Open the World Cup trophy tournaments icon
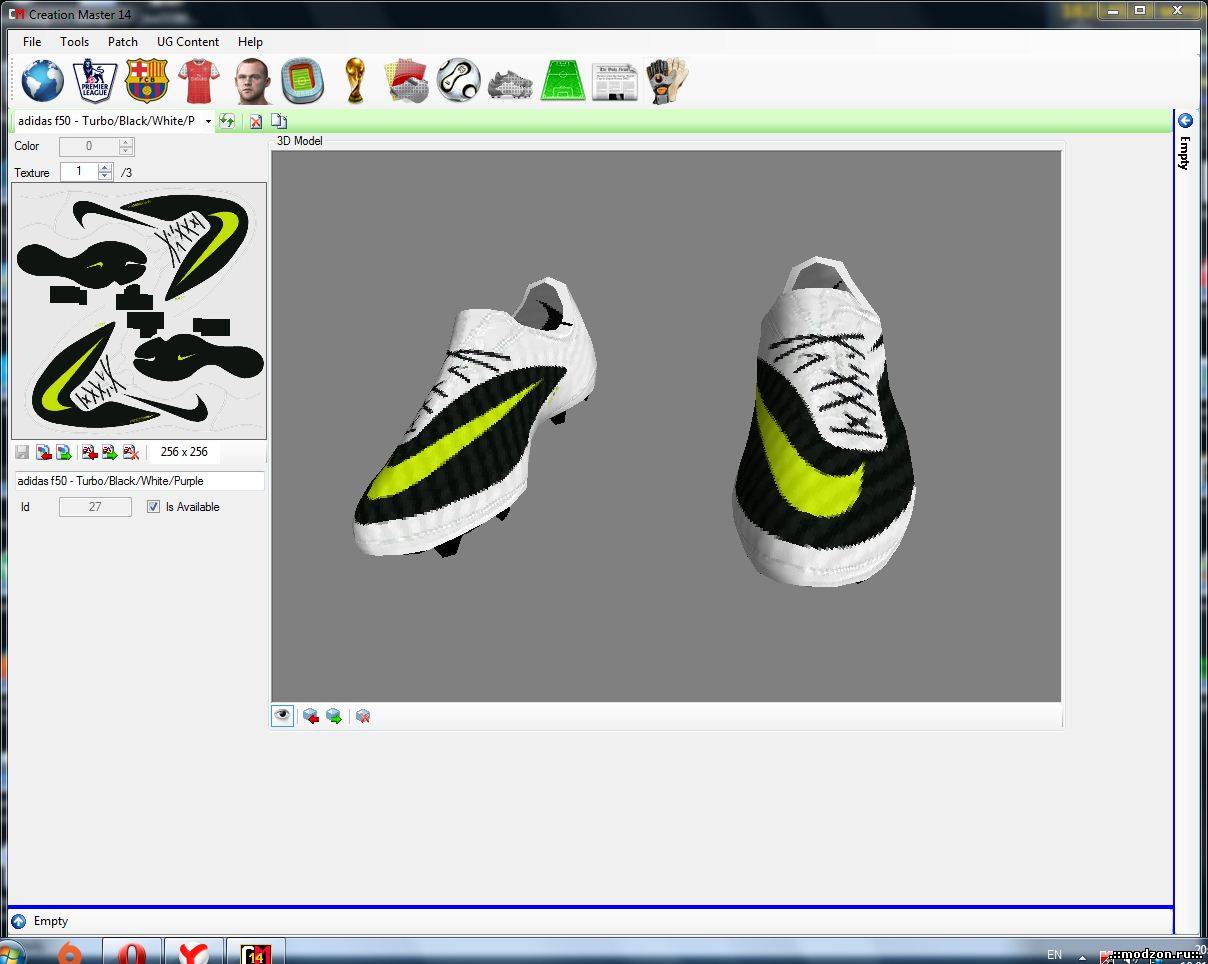The image size is (1208, 964). [354, 81]
